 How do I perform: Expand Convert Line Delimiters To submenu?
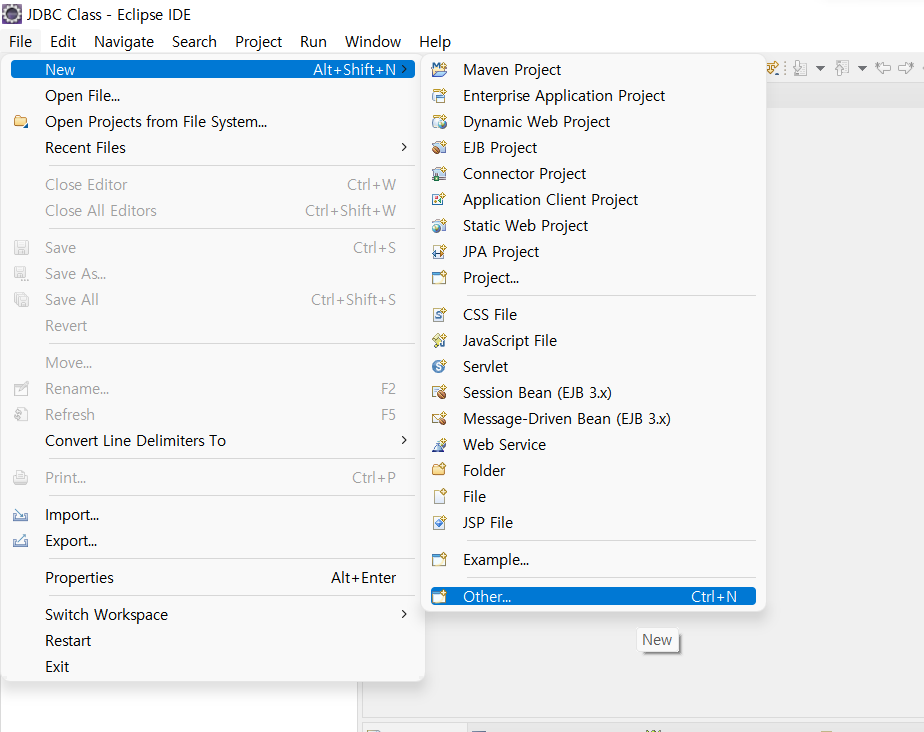coord(404,440)
